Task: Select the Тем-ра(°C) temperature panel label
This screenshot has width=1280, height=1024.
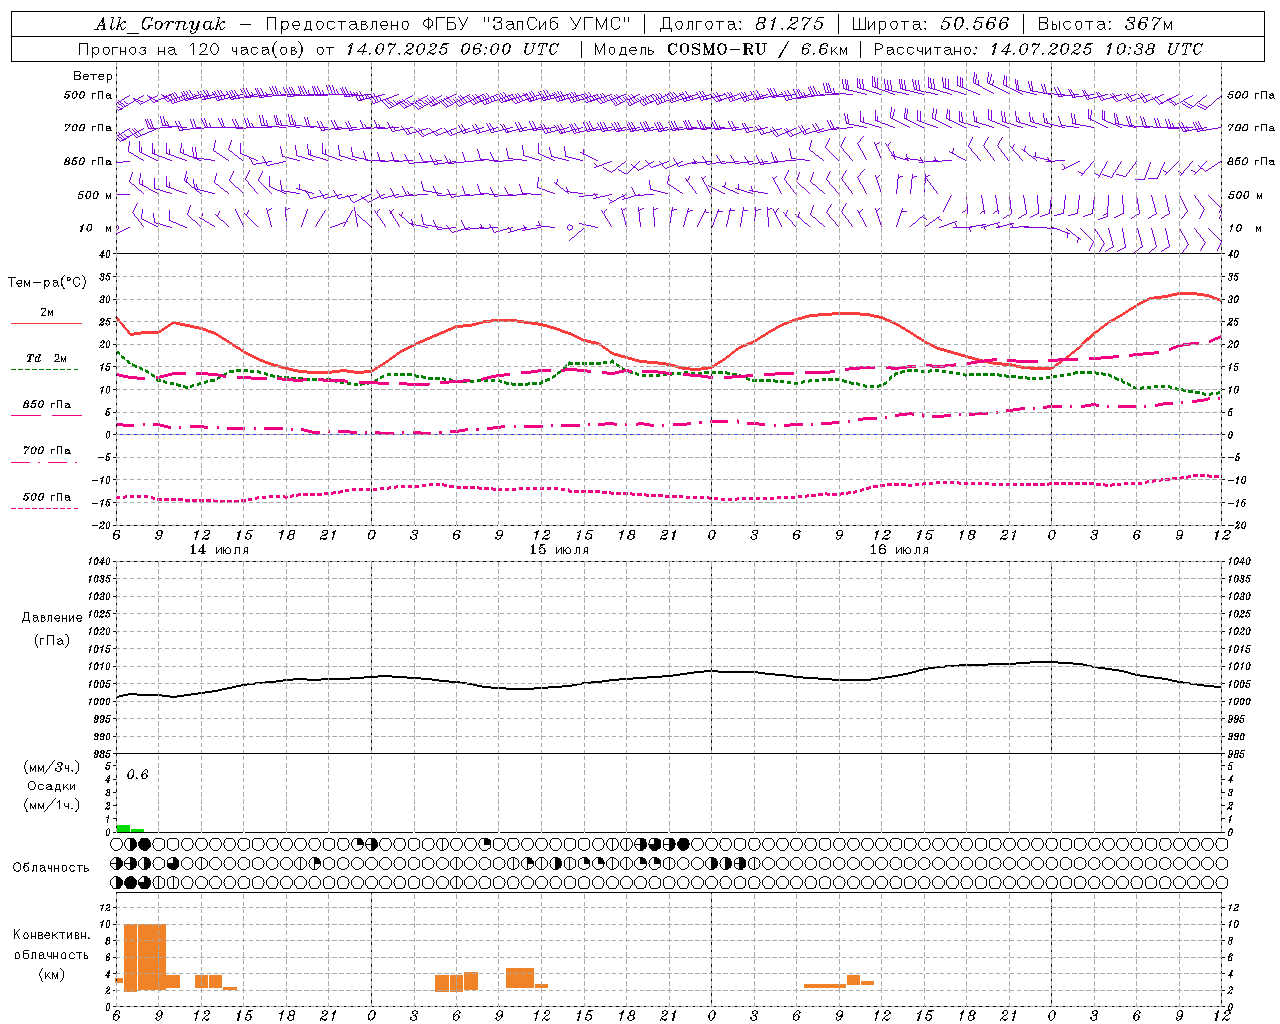Action: 47,283
